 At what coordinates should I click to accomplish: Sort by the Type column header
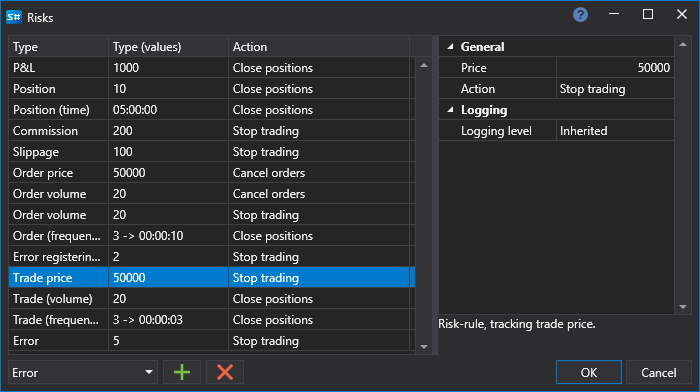[58, 46]
